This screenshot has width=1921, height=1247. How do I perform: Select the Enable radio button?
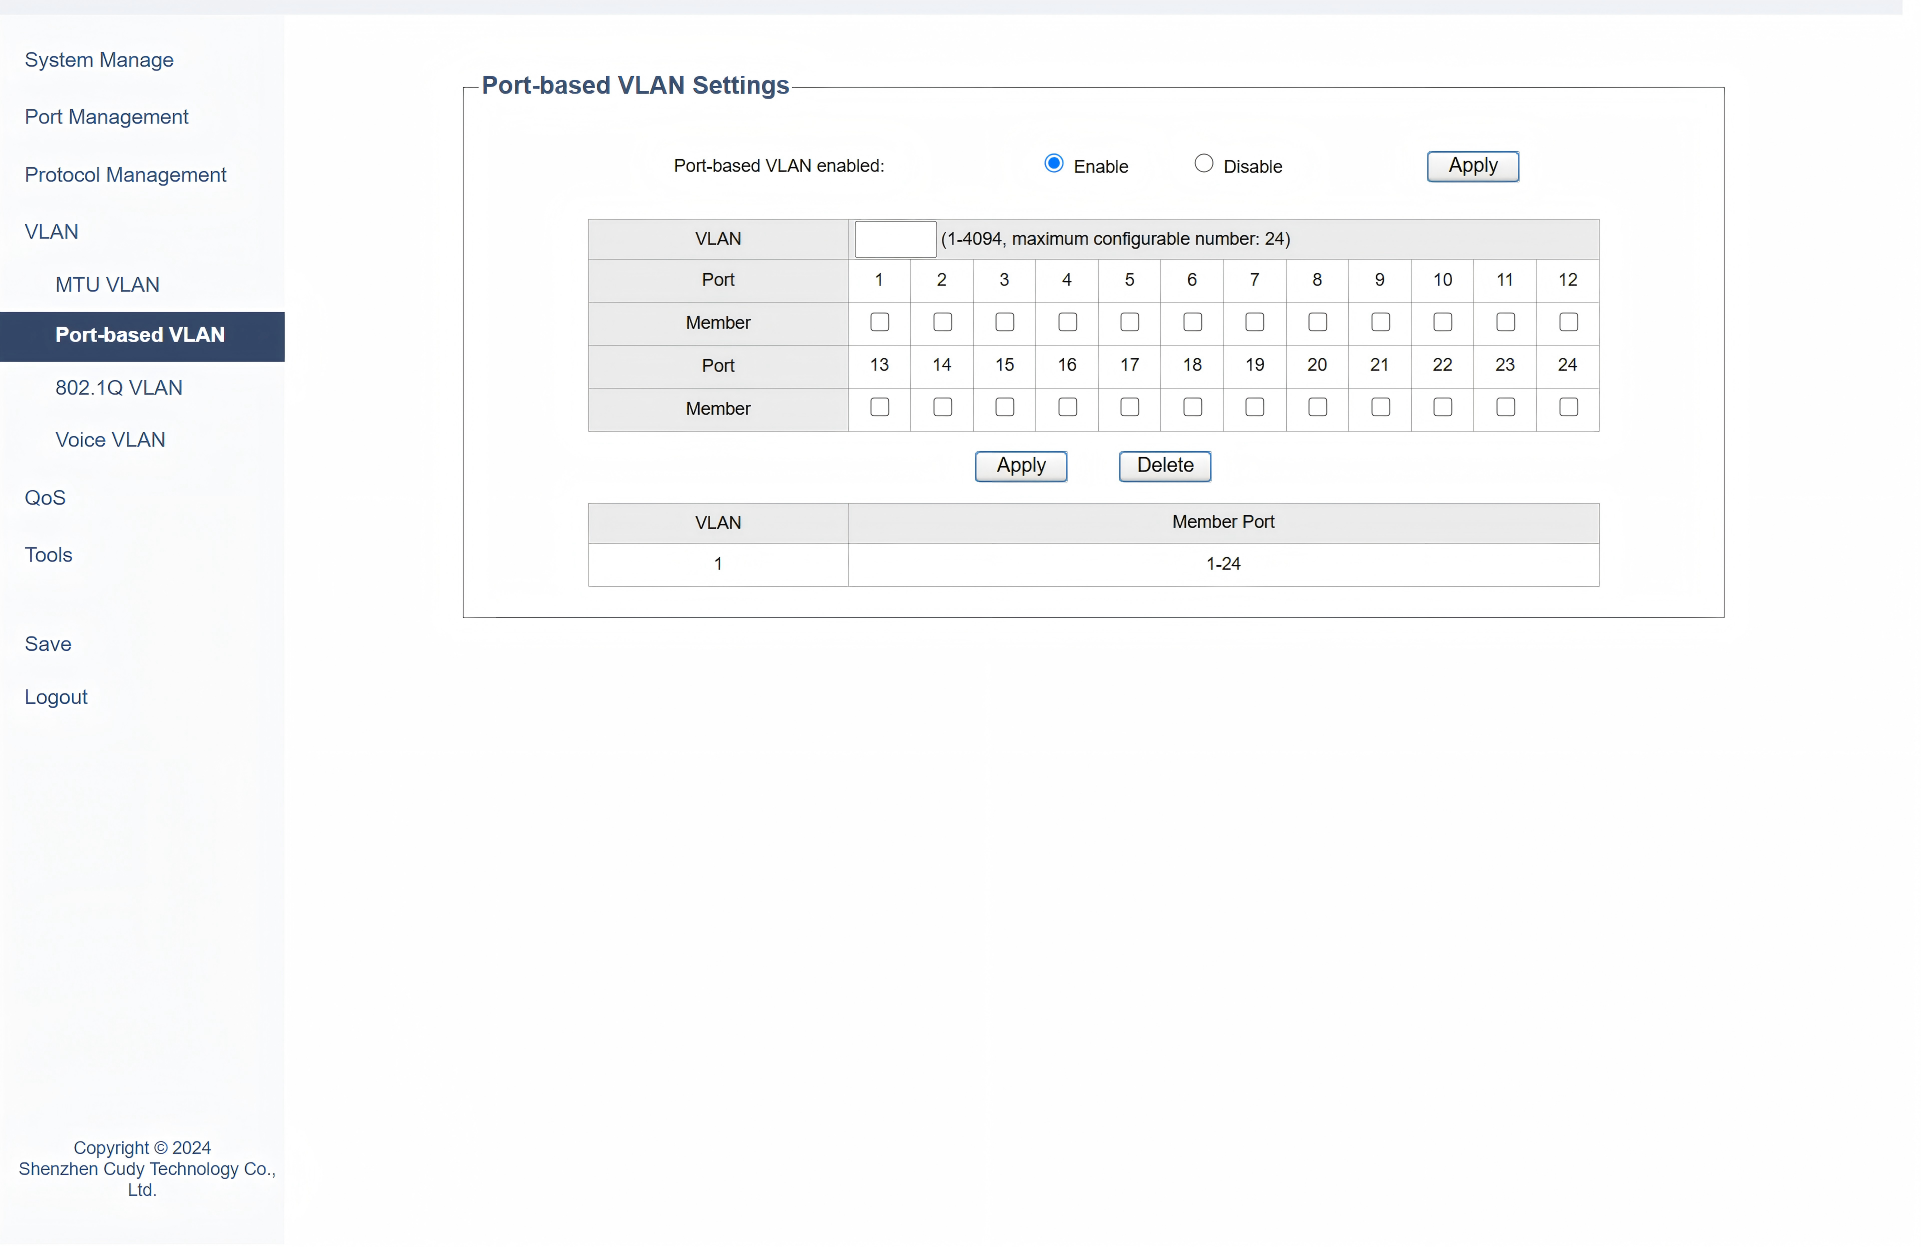tap(1053, 164)
